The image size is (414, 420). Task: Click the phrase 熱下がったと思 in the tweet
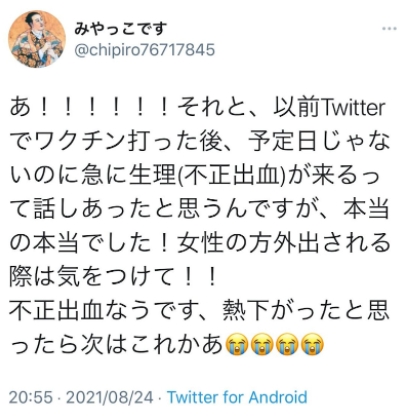tap(306, 310)
